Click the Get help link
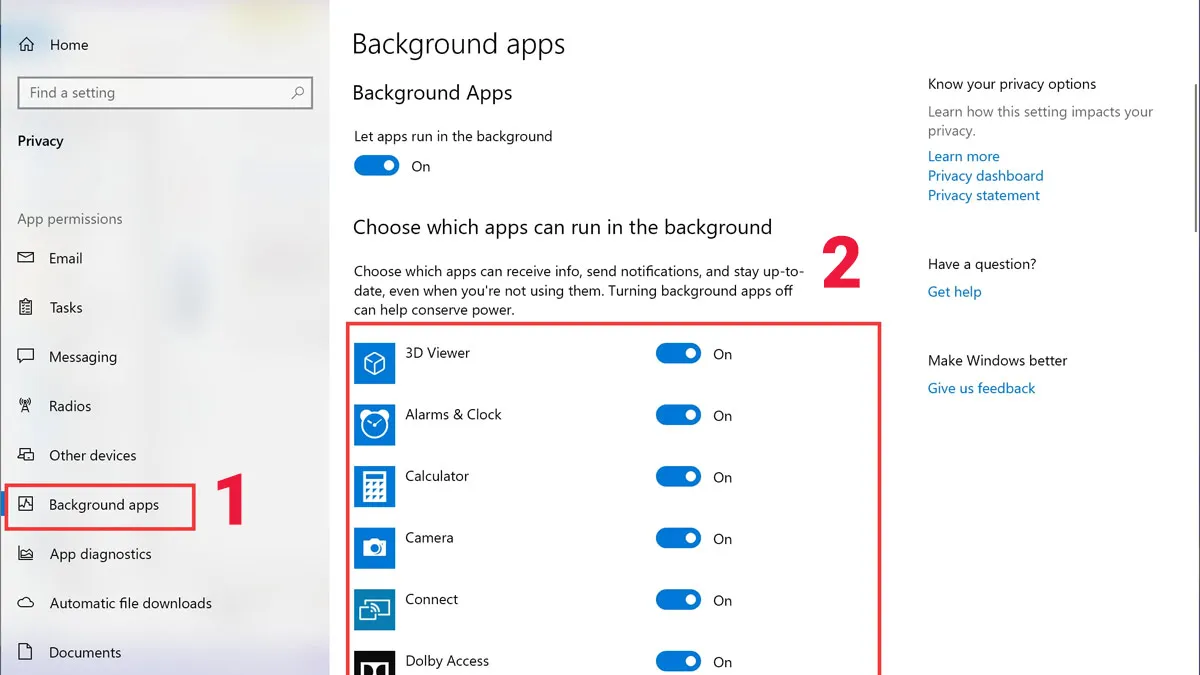Screen dimensions: 1200x675 (954, 292)
